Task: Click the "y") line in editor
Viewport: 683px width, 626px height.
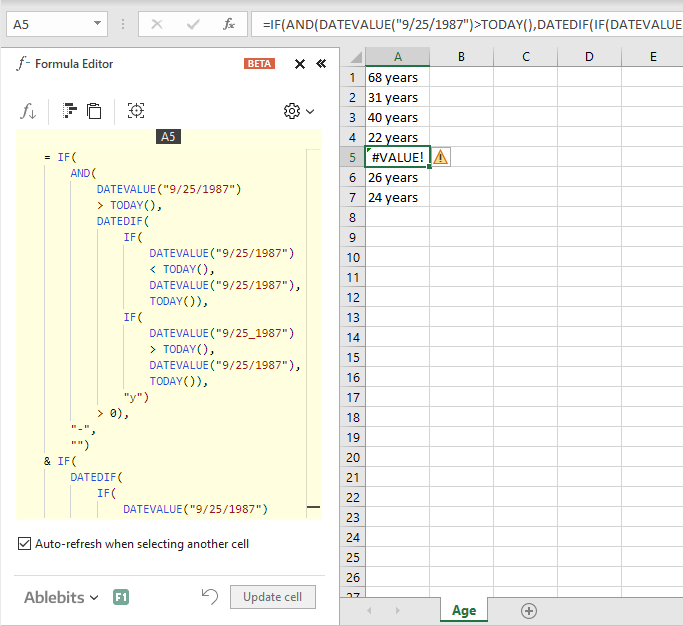Action: tap(136, 397)
